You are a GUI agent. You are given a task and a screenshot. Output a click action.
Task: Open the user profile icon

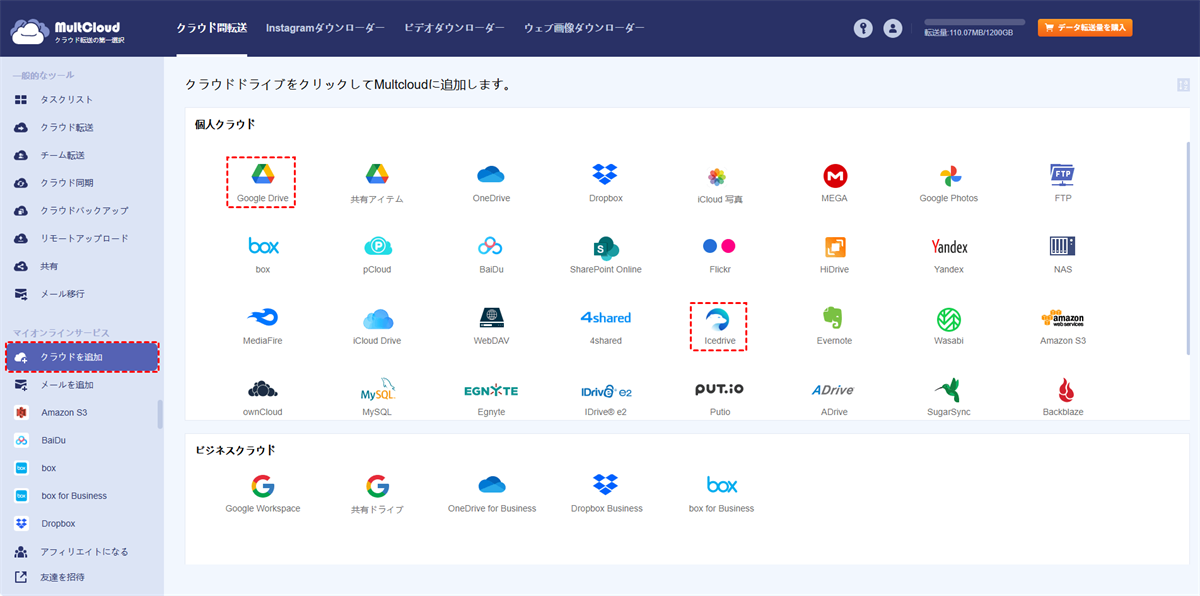tap(893, 28)
